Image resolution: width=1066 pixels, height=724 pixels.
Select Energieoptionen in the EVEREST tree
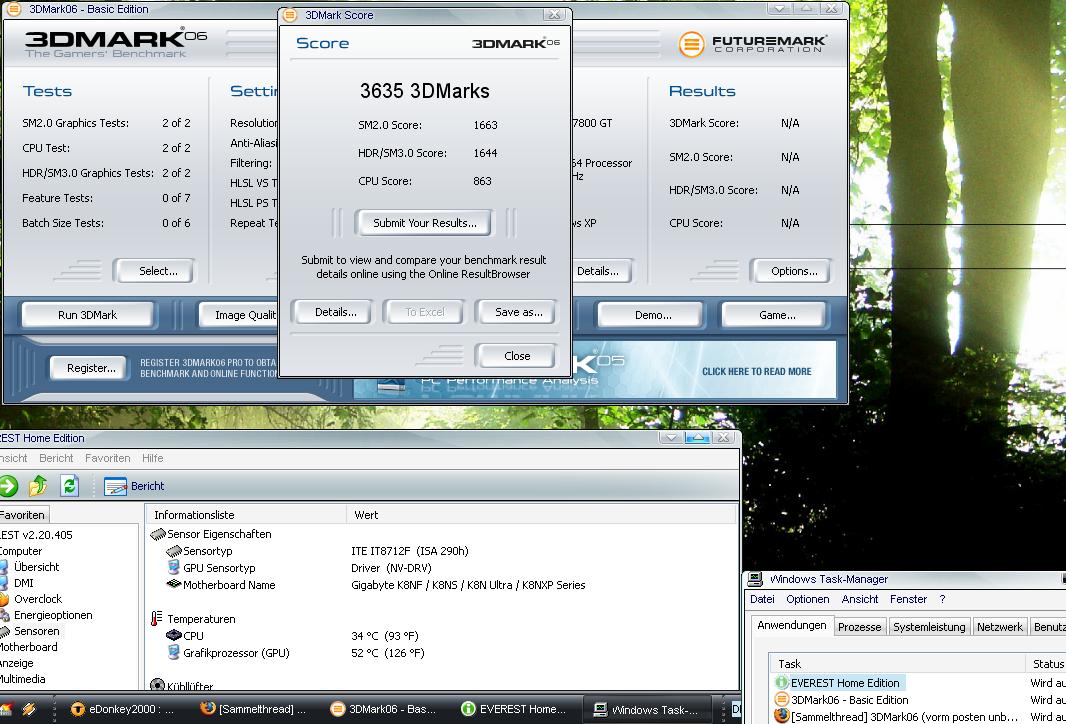(53, 615)
